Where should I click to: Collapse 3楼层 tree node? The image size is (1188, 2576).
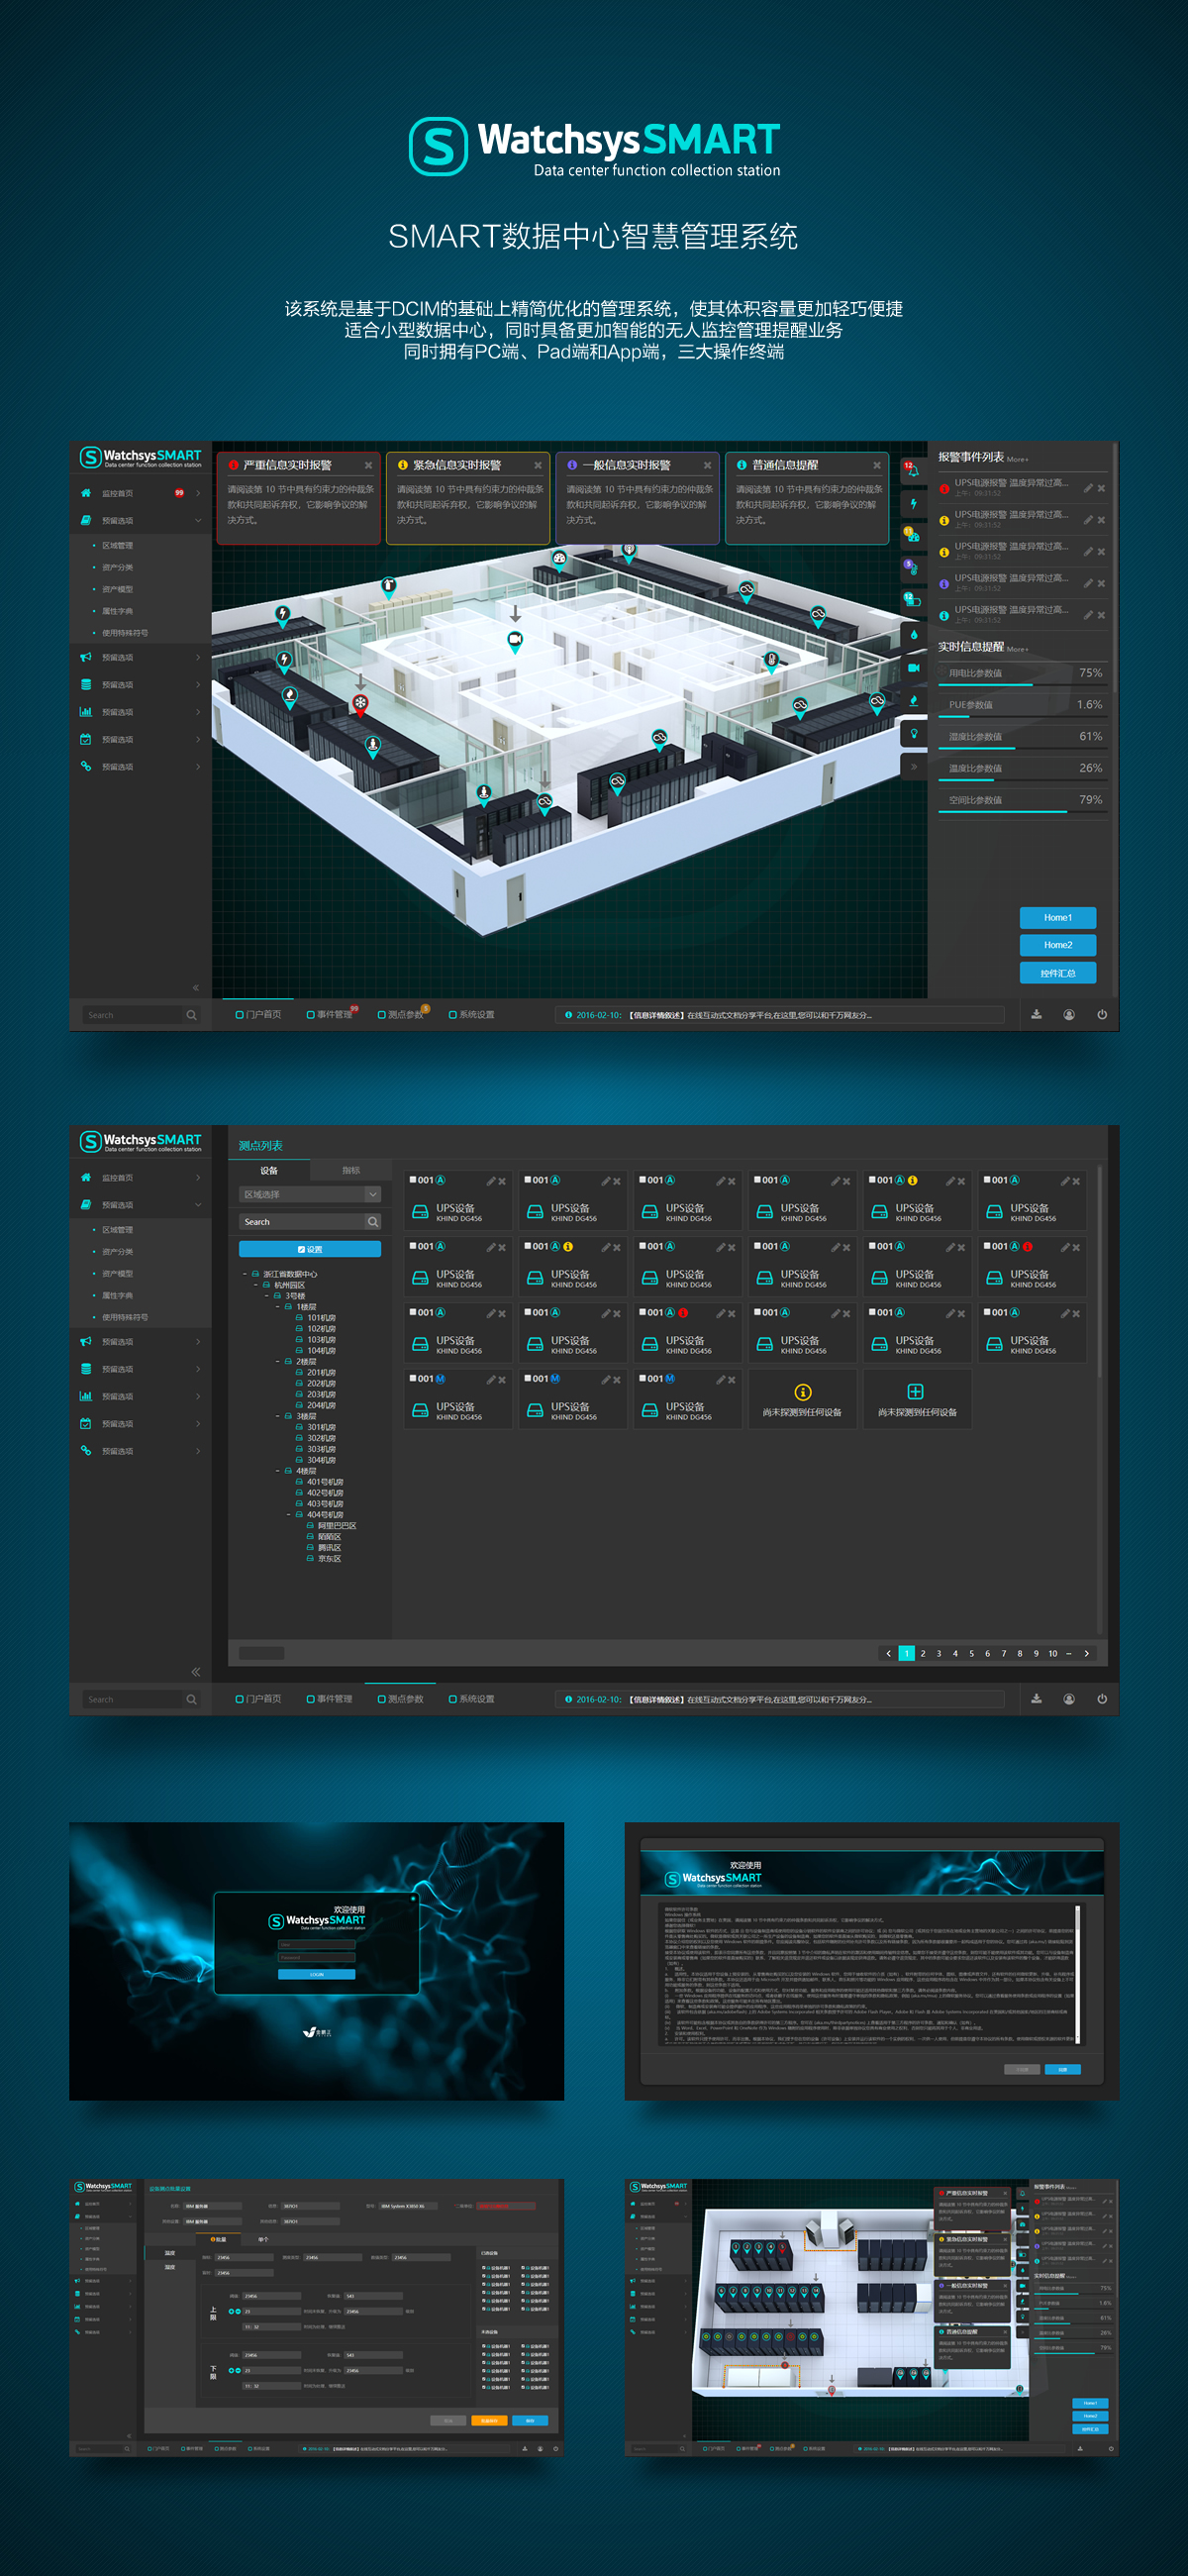(x=278, y=1416)
